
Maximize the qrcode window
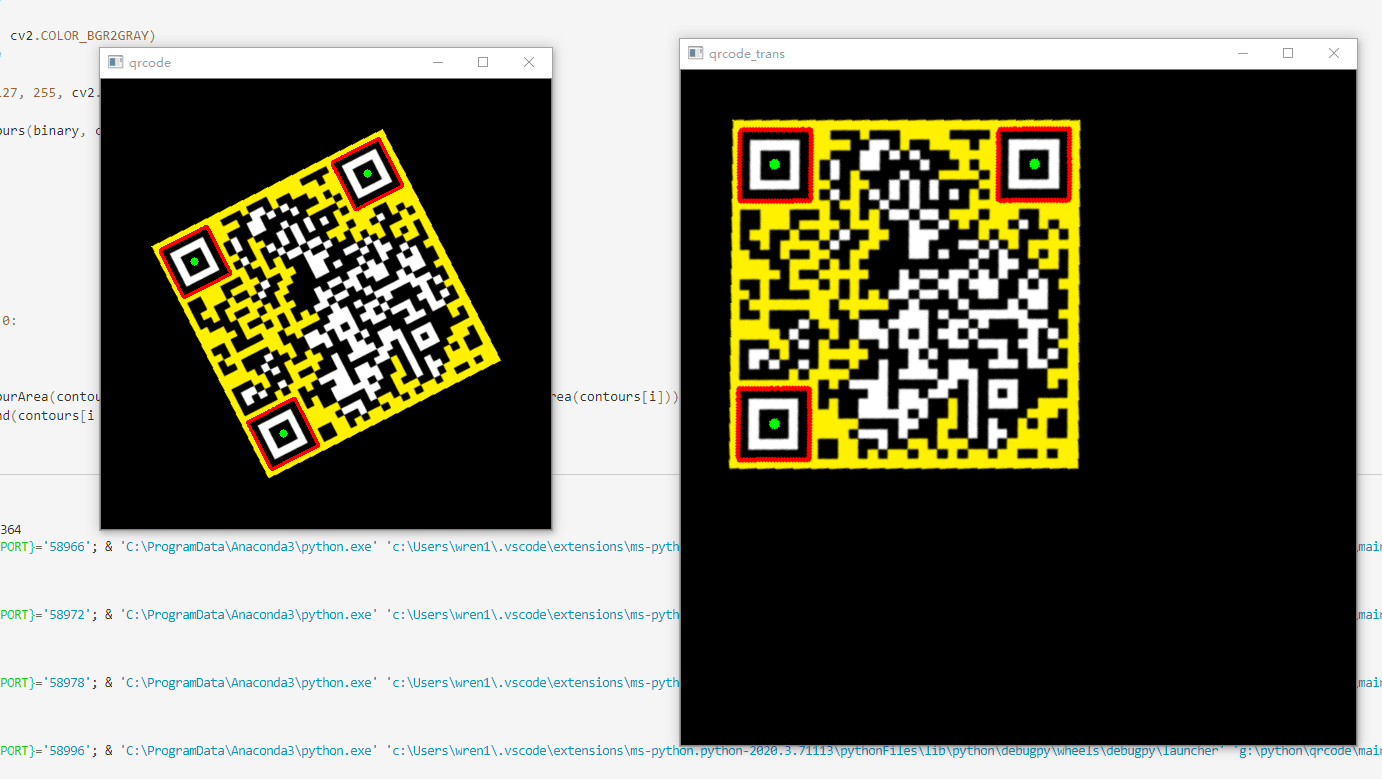(483, 62)
